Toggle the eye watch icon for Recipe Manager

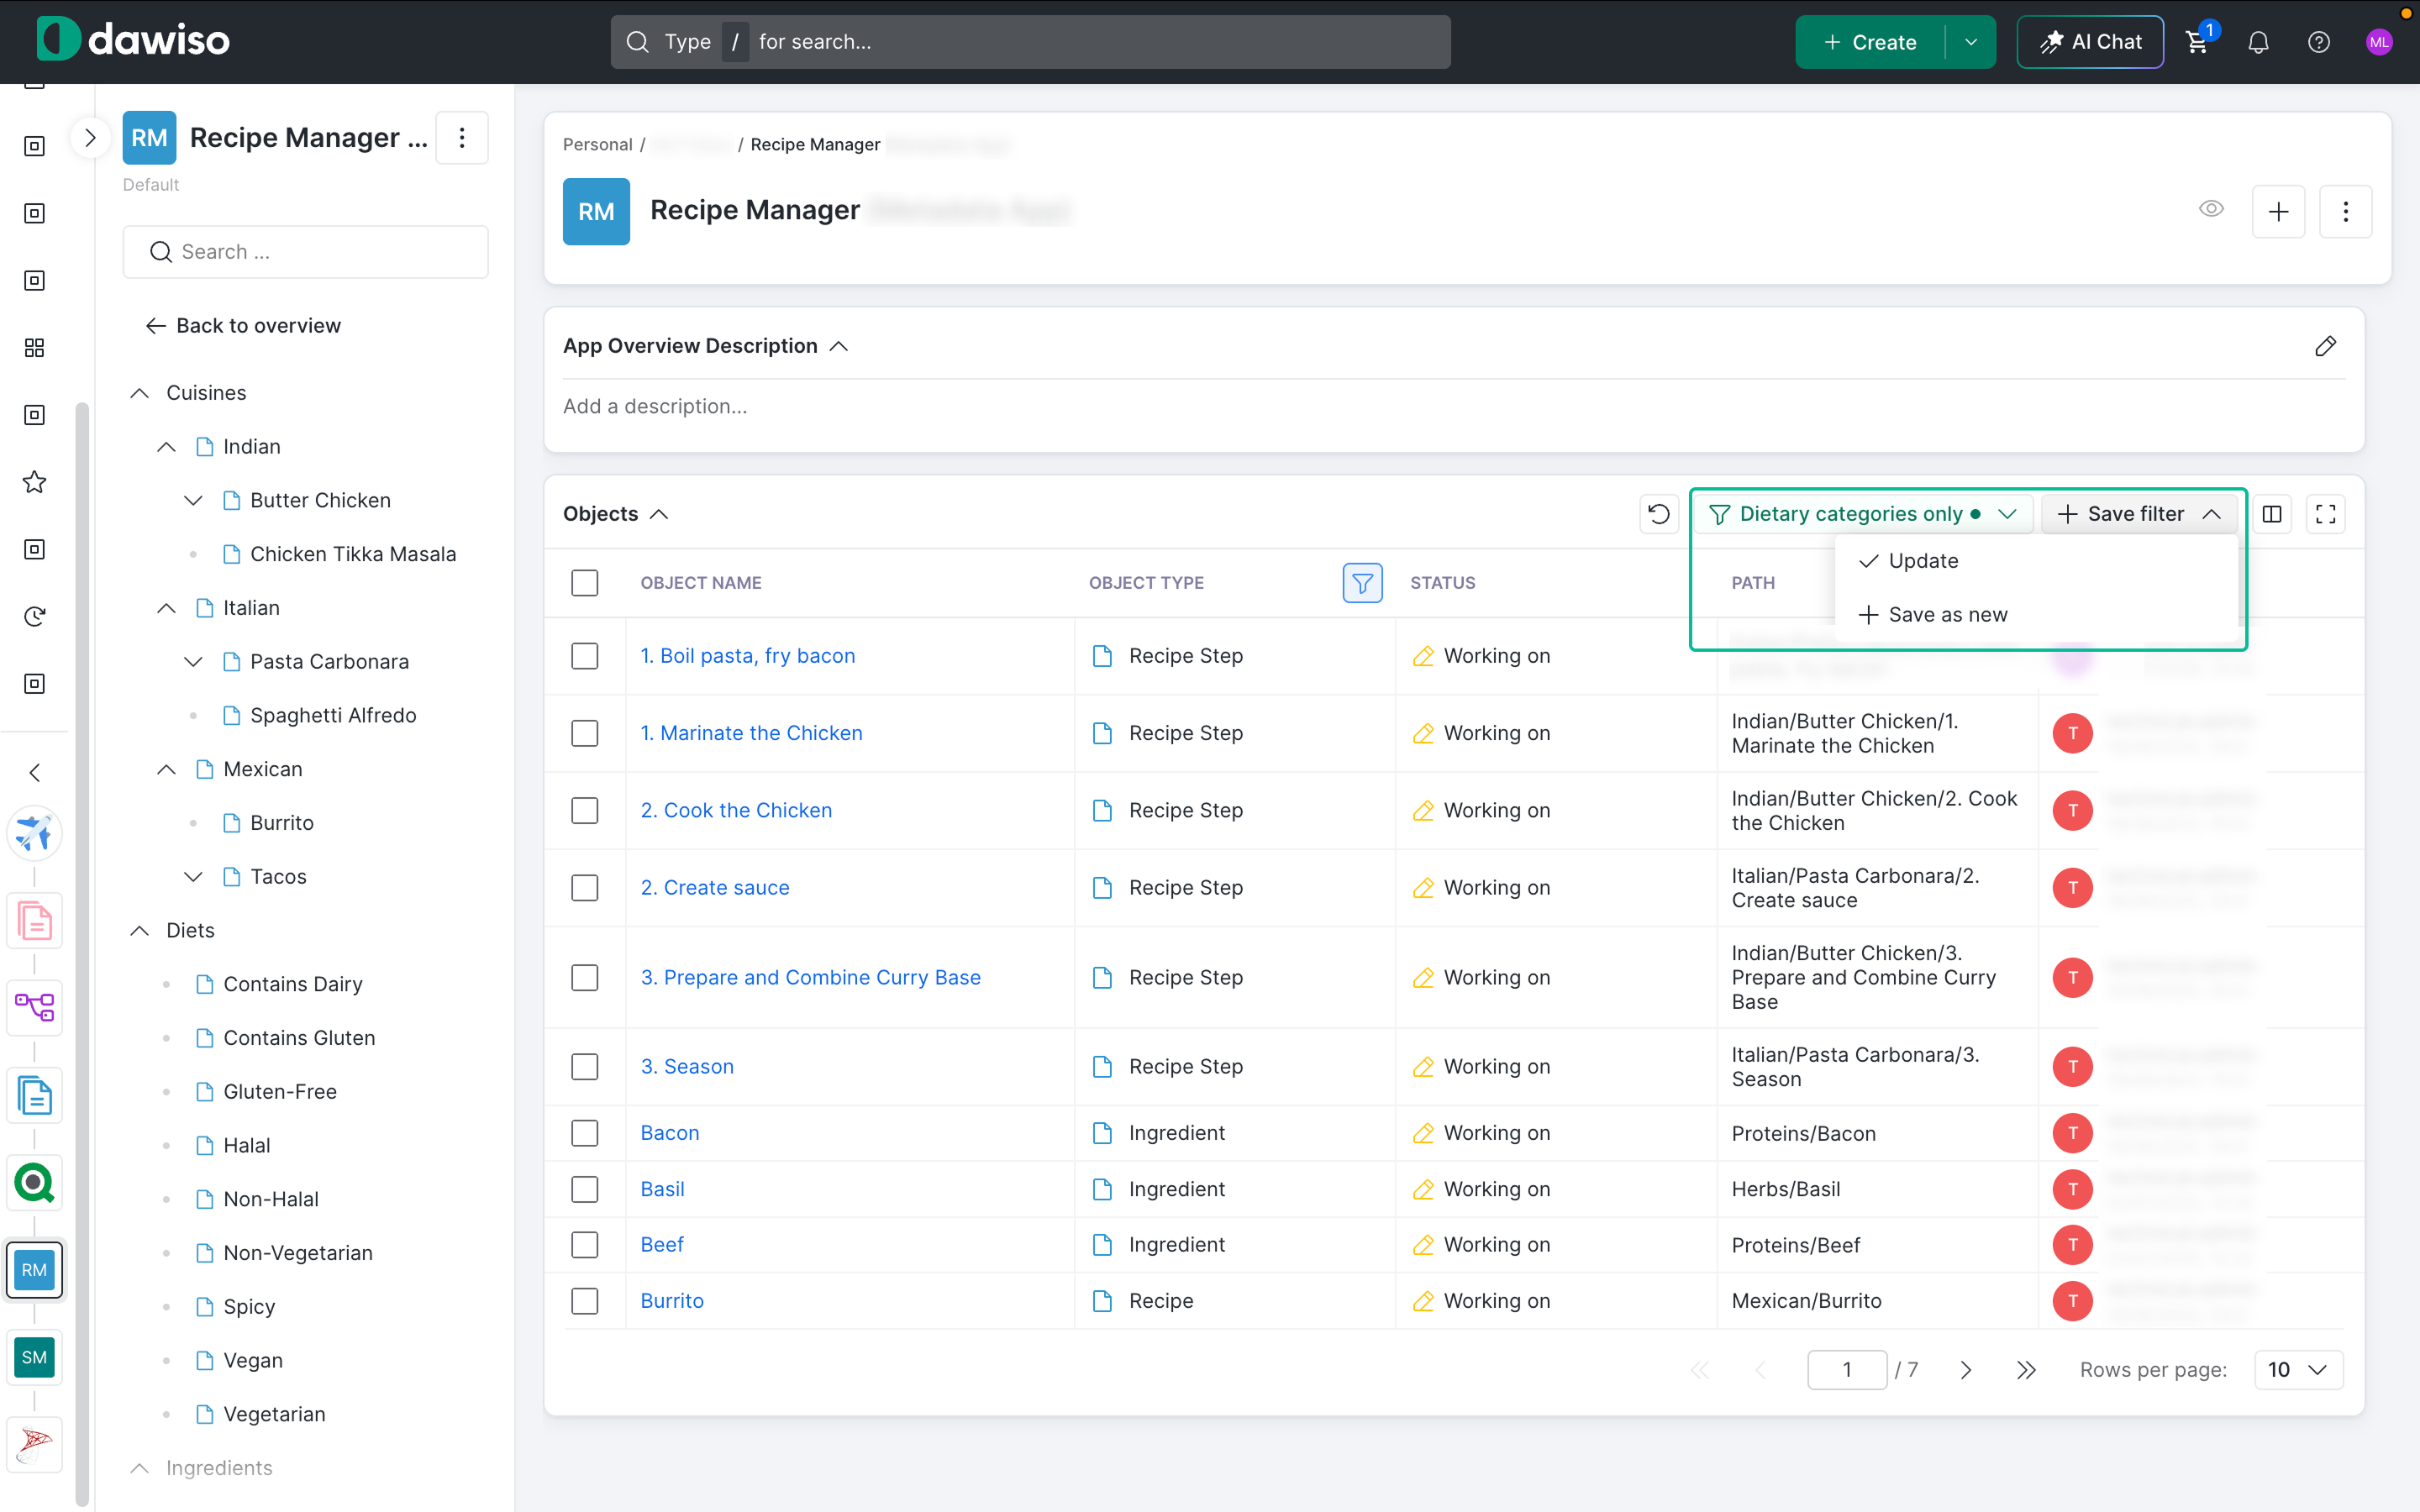click(x=2211, y=209)
